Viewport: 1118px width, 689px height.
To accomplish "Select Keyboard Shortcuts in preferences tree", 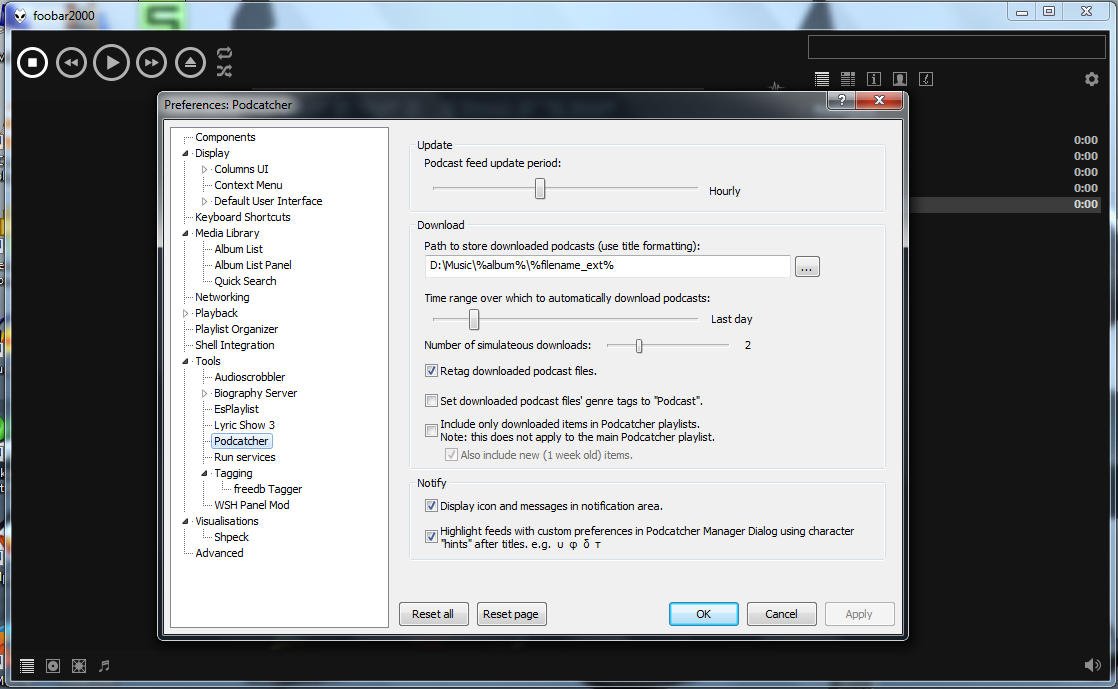I will [242, 217].
